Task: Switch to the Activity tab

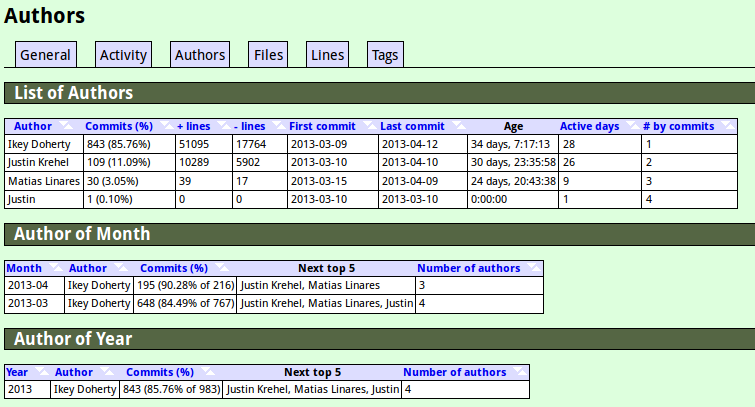Action: click(x=123, y=55)
